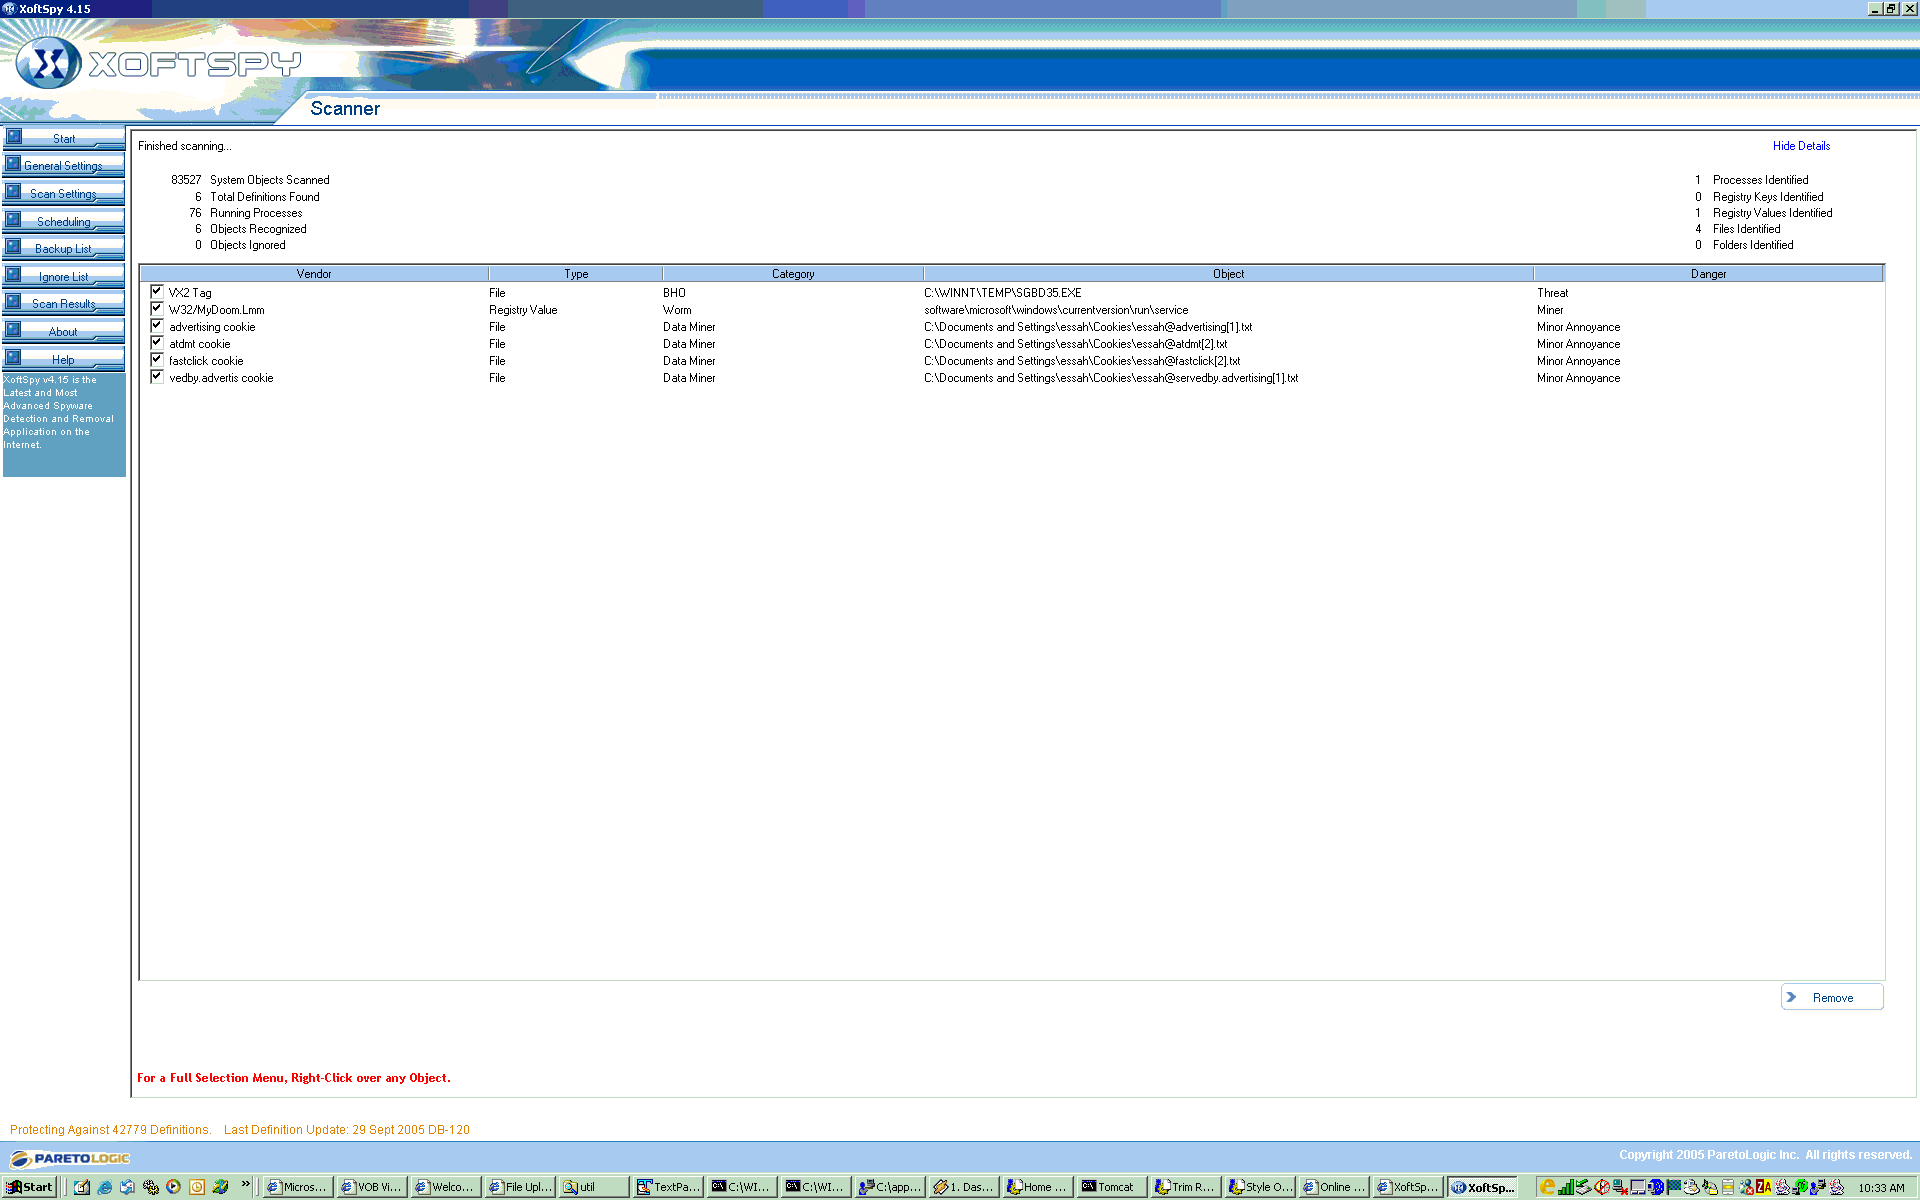Launch Internet Explorer from quick launch
The width and height of the screenshot is (1920, 1200).
click(x=105, y=1187)
